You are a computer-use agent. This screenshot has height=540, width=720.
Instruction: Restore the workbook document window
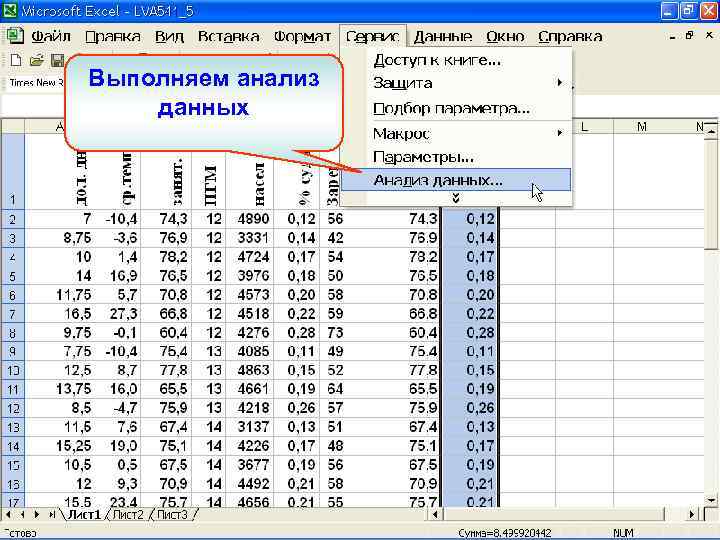coord(689,36)
